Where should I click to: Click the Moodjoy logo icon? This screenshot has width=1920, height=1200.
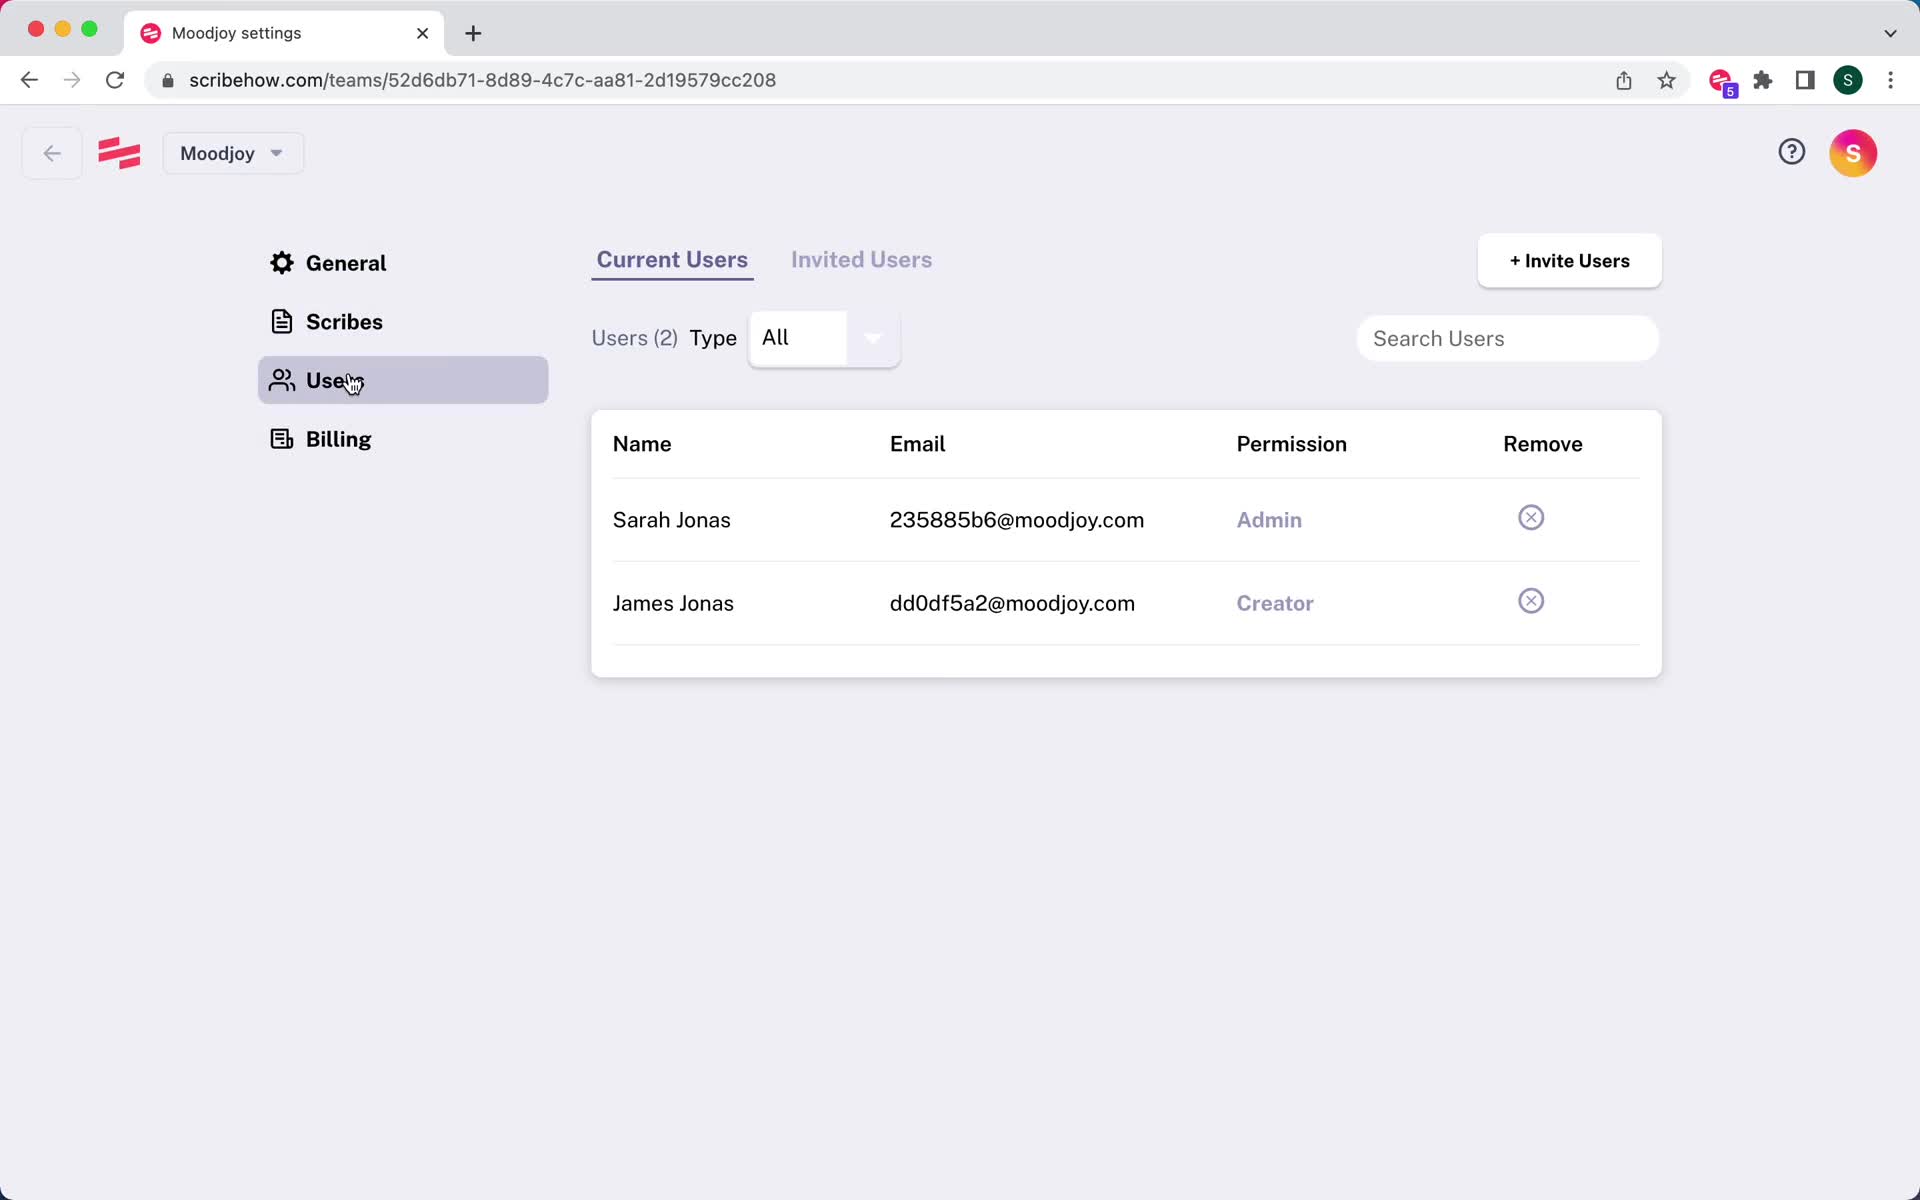tap(119, 152)
